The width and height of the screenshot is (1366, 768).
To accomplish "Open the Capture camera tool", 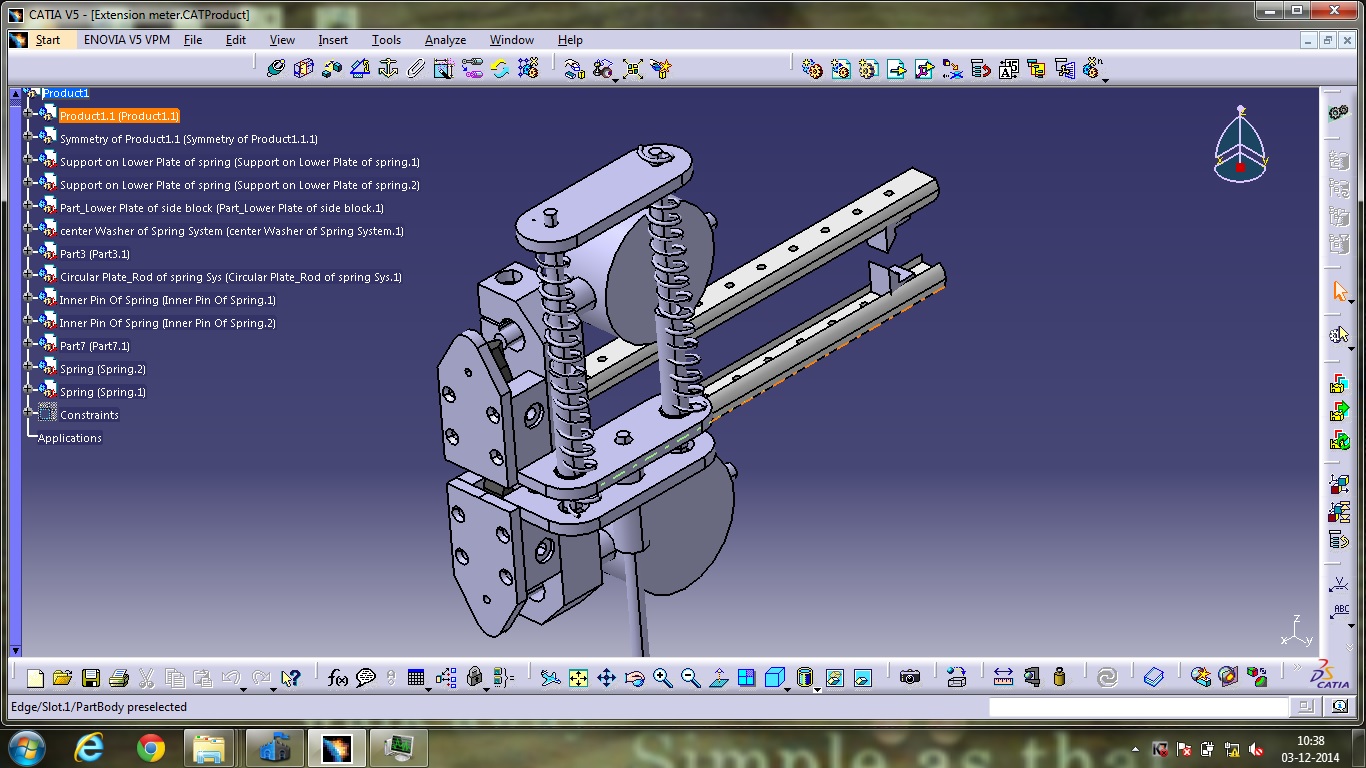I will pos(909,677).
